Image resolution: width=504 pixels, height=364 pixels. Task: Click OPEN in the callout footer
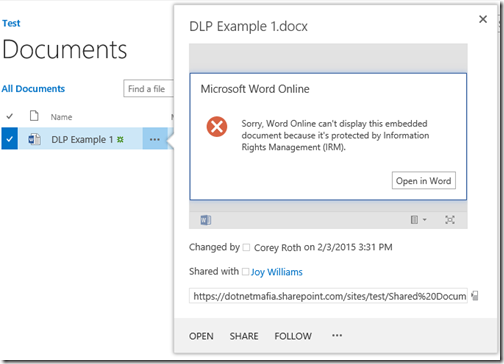pos(201,336)
